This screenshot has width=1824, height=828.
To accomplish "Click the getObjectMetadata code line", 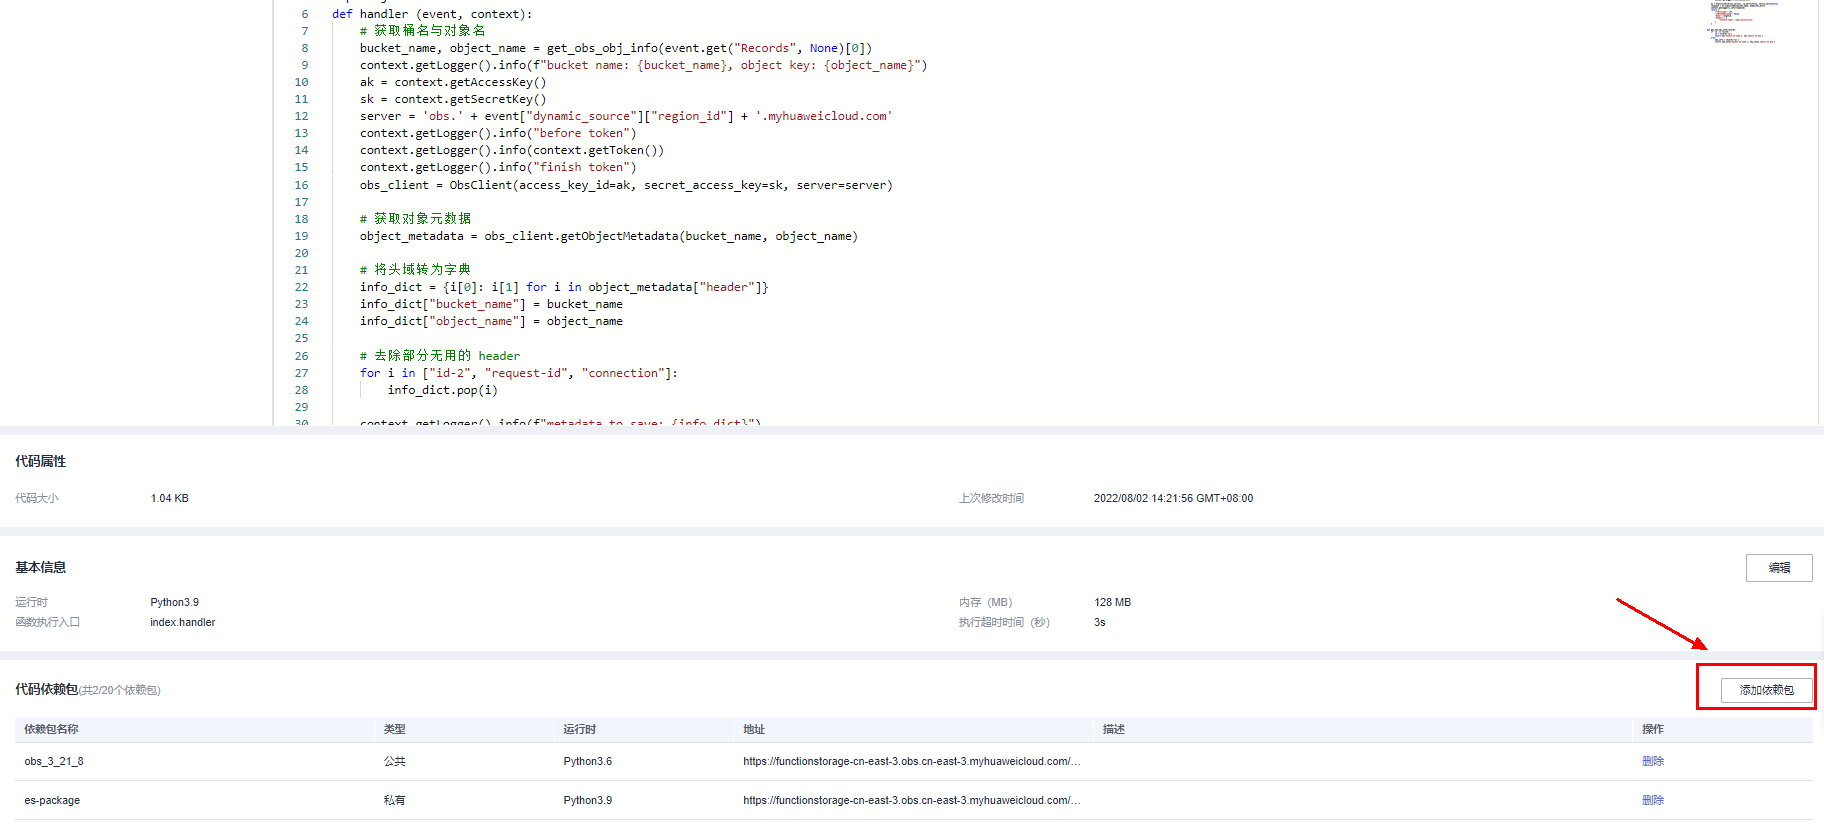I will click(x=609, y=236).
